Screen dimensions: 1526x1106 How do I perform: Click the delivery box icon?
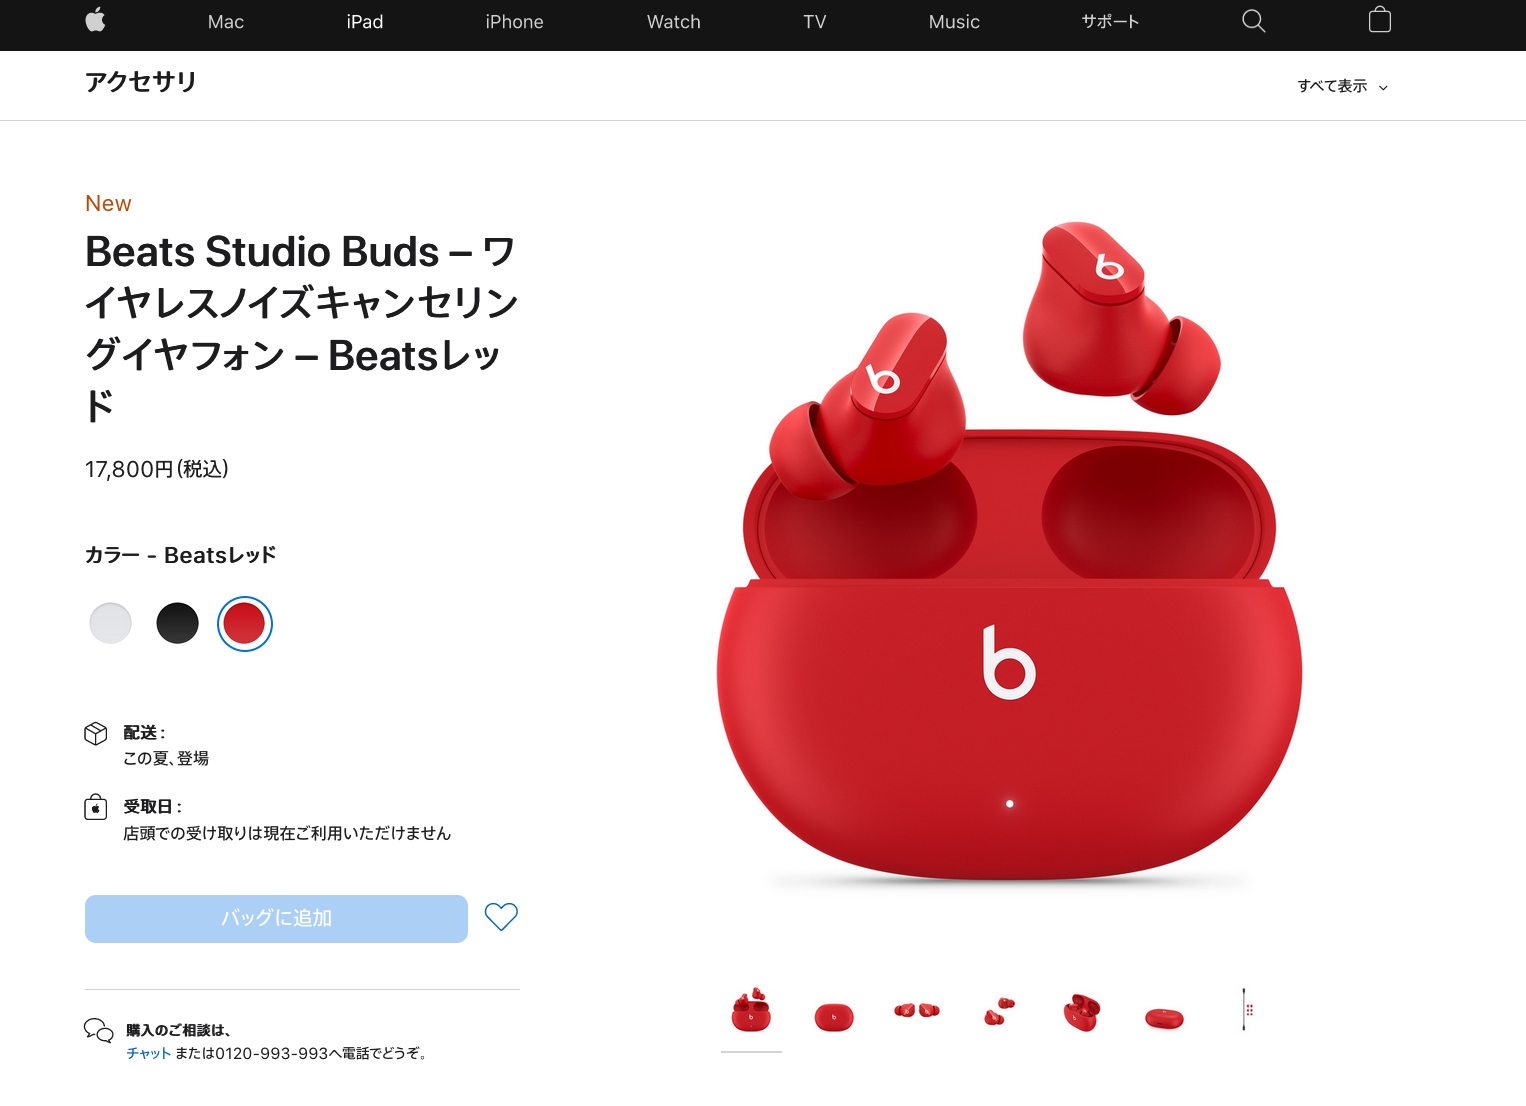click(96, 734)
